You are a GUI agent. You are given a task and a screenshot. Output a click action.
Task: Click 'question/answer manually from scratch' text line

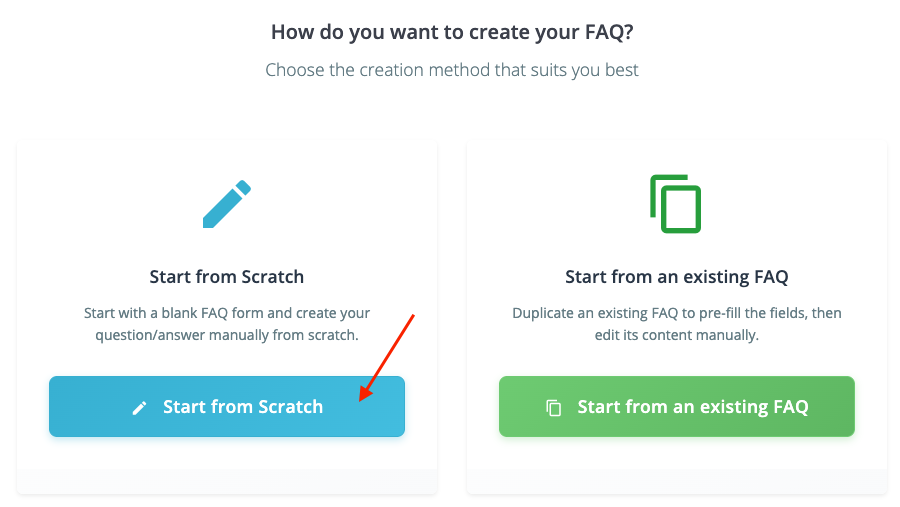point(226,335)
